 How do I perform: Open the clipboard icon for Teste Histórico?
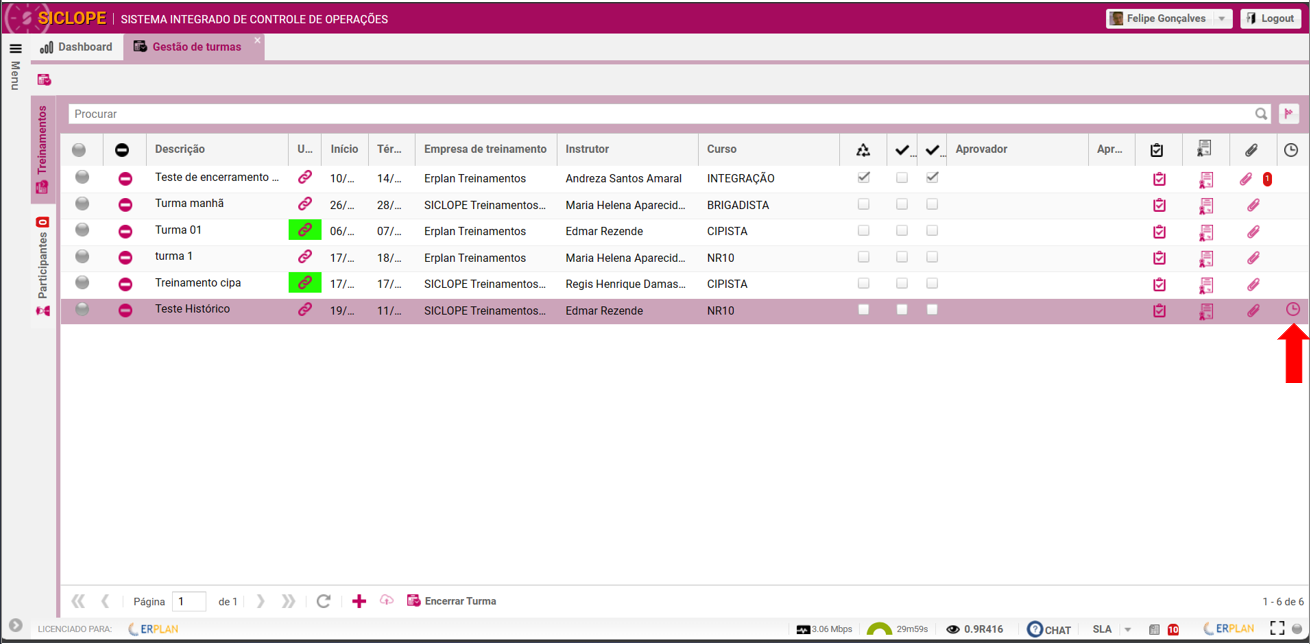click(1159, 311)
